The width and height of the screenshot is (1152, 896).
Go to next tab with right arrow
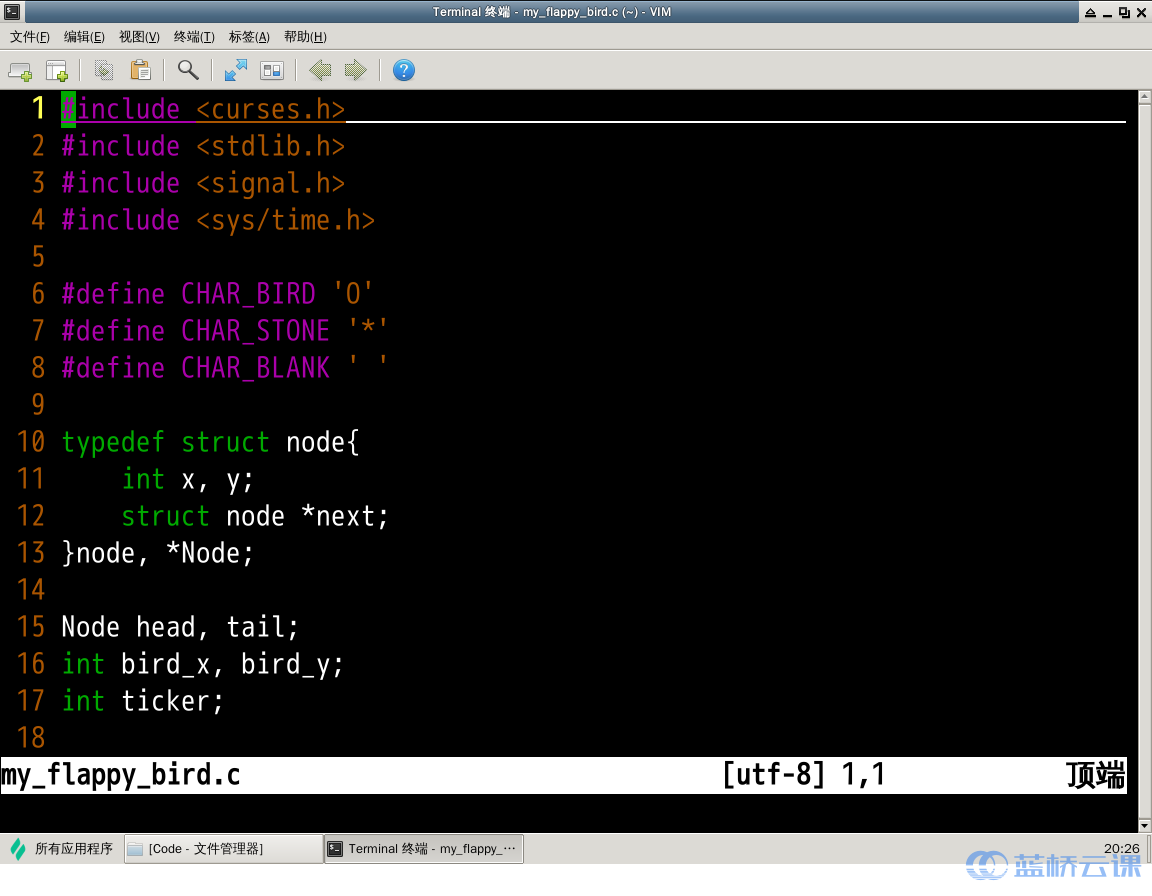coord(355,70)
